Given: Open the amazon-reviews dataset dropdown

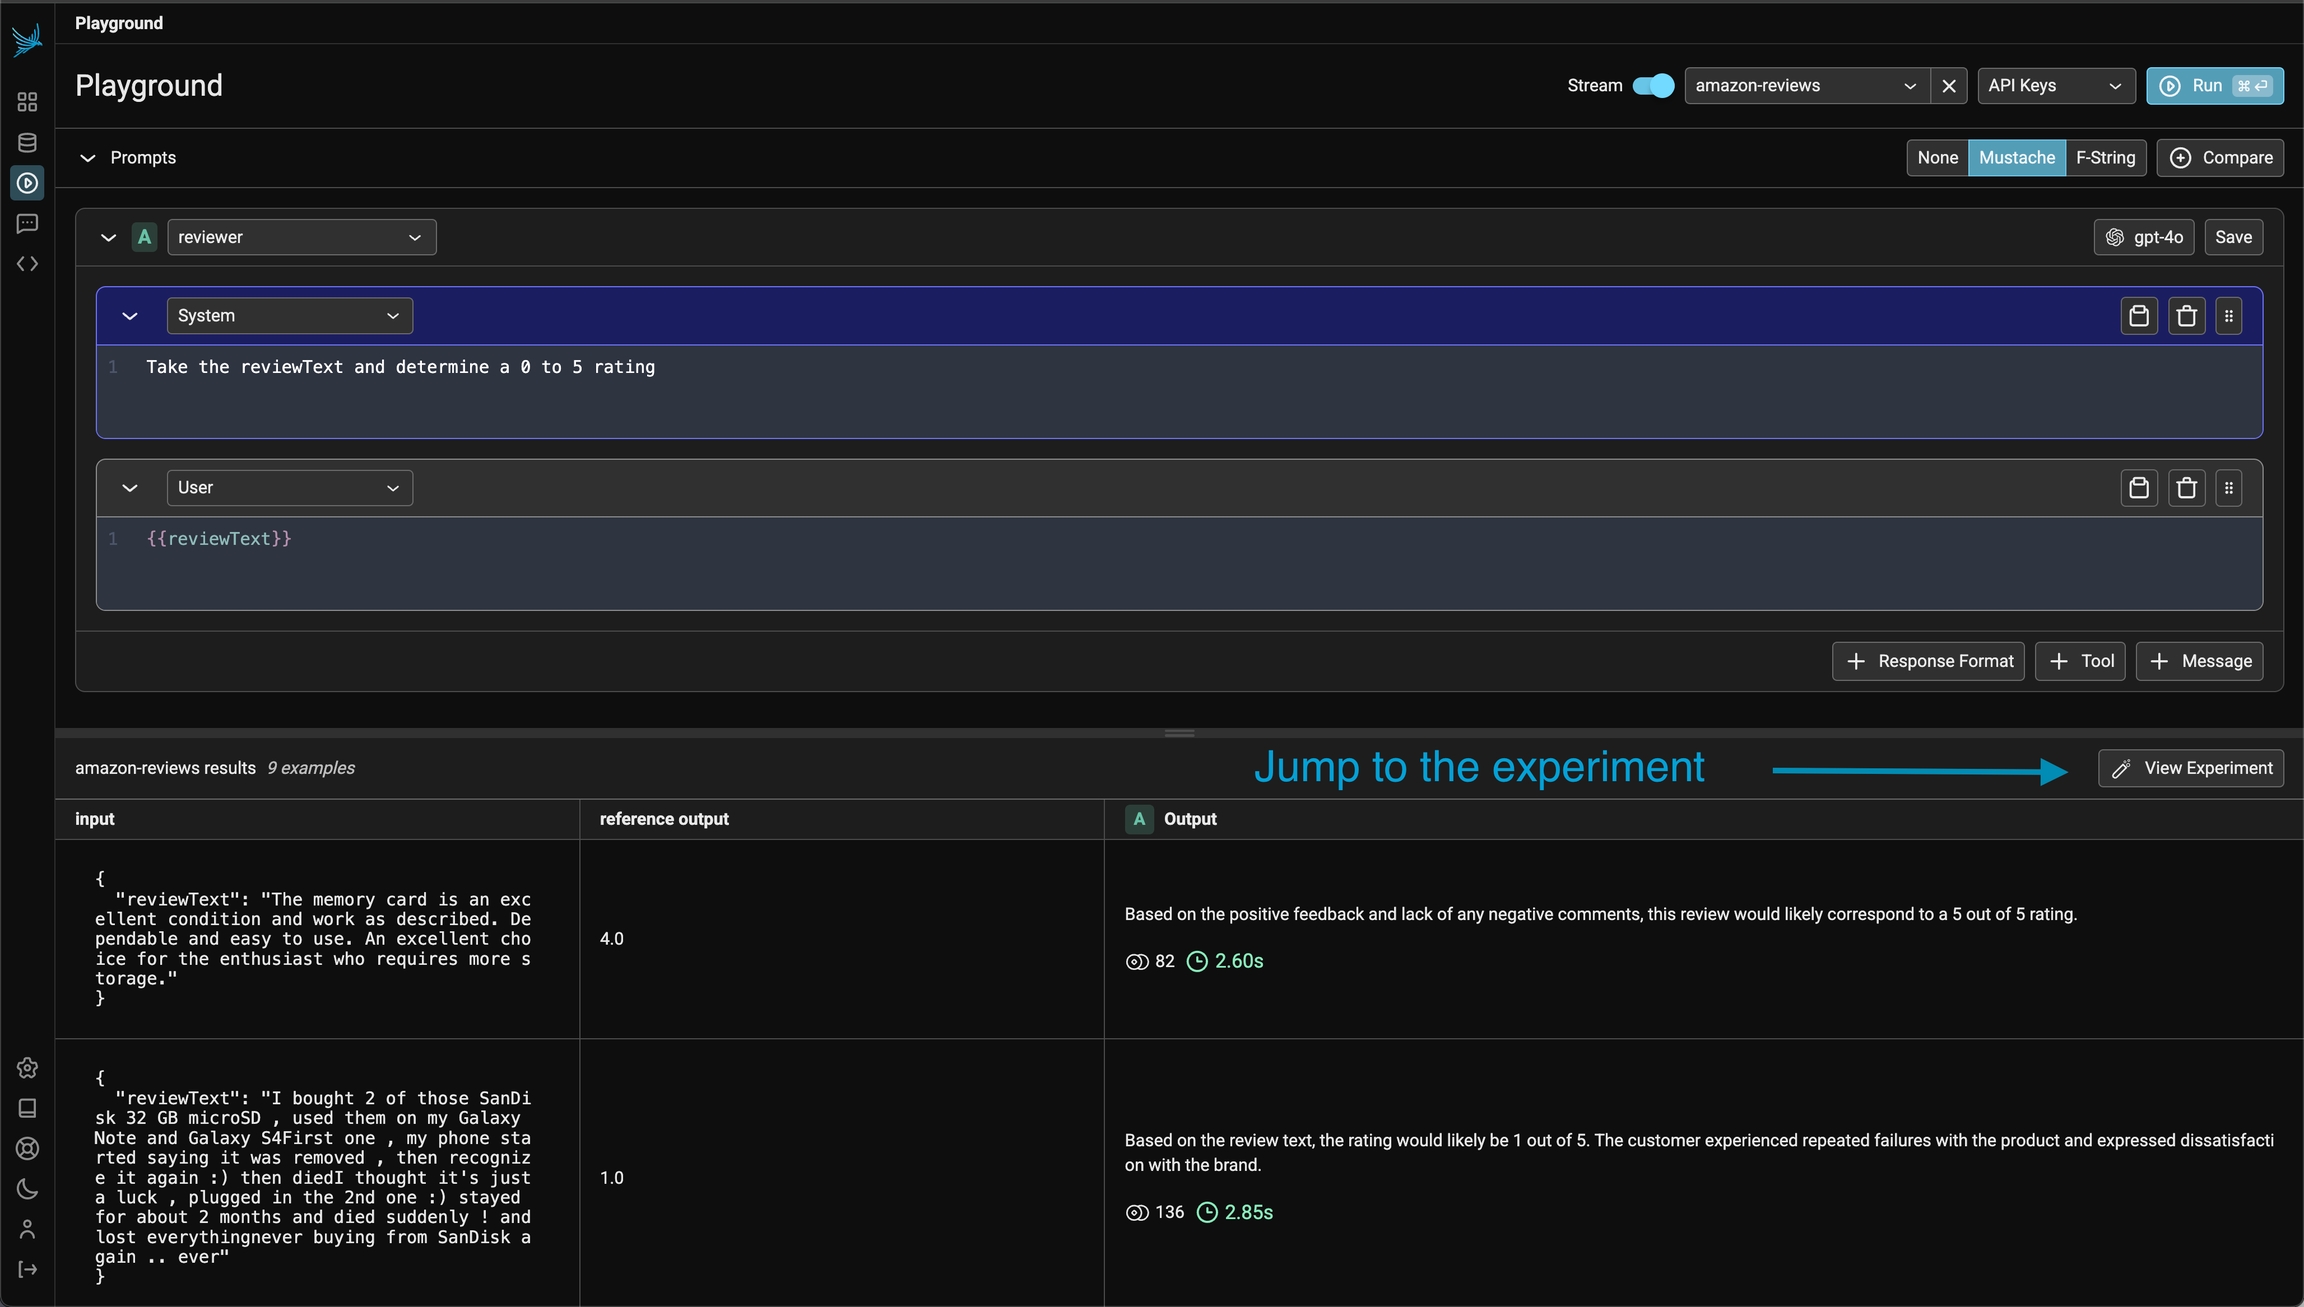Looking at the screenshot, I should click(x=1805, y=86).
